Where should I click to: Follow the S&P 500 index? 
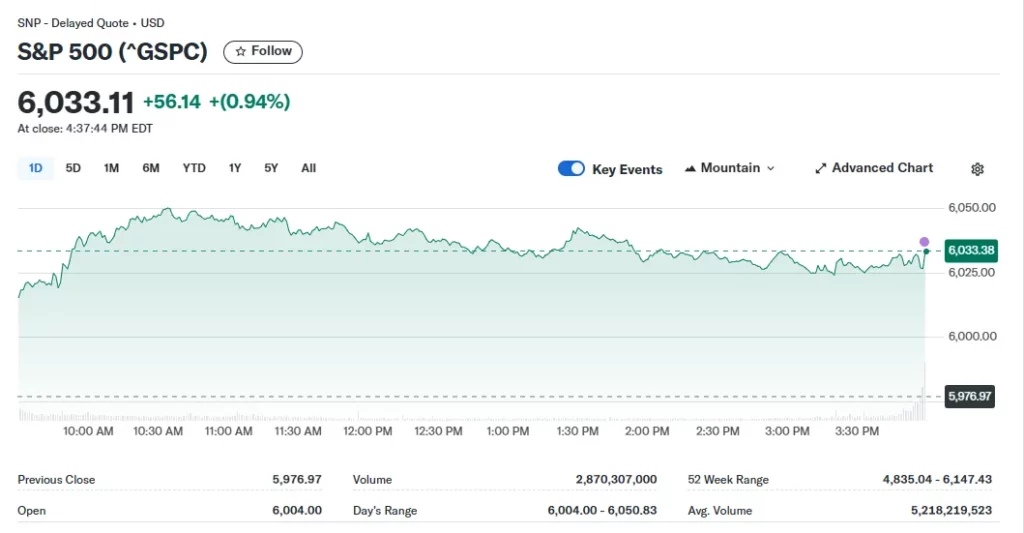(x=263, y=52)
